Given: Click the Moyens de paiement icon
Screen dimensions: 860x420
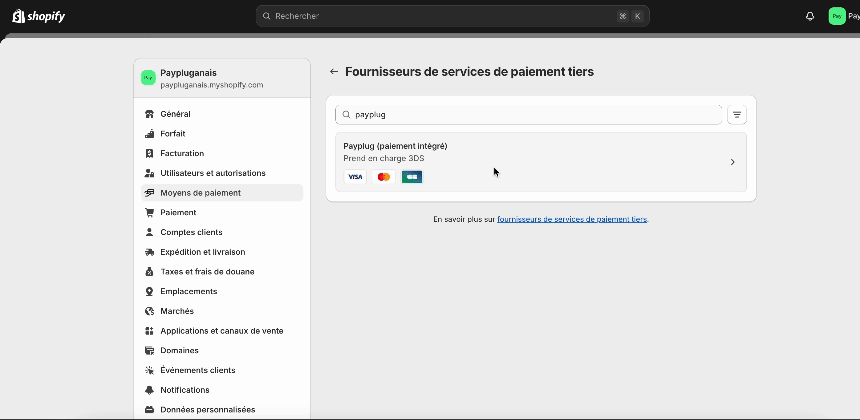Looking at the screenshot, I should pos(149,193).
